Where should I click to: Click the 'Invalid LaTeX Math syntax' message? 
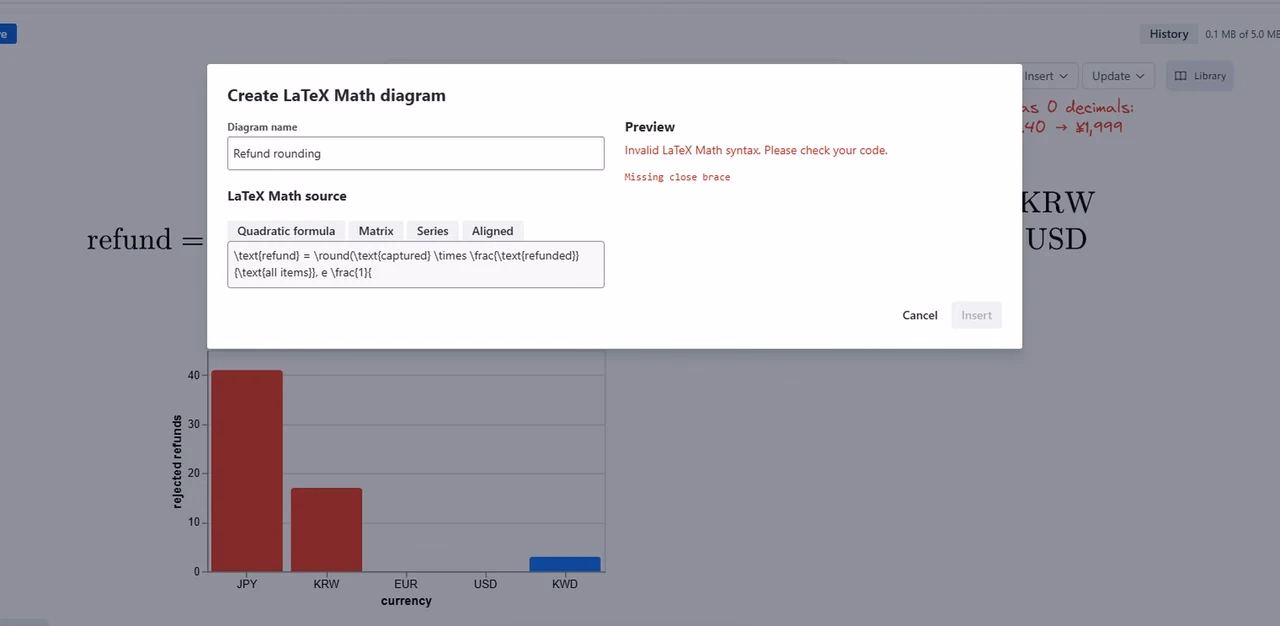tap(756, 150)
